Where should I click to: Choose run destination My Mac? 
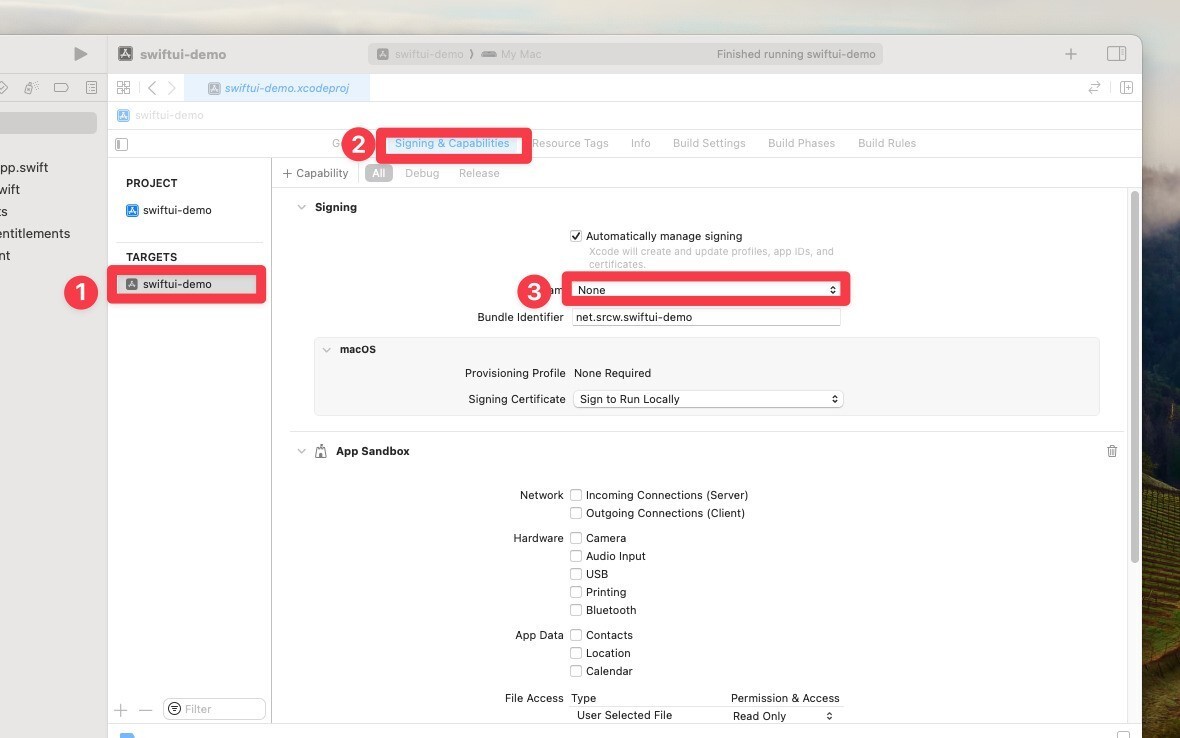(512, 54)
